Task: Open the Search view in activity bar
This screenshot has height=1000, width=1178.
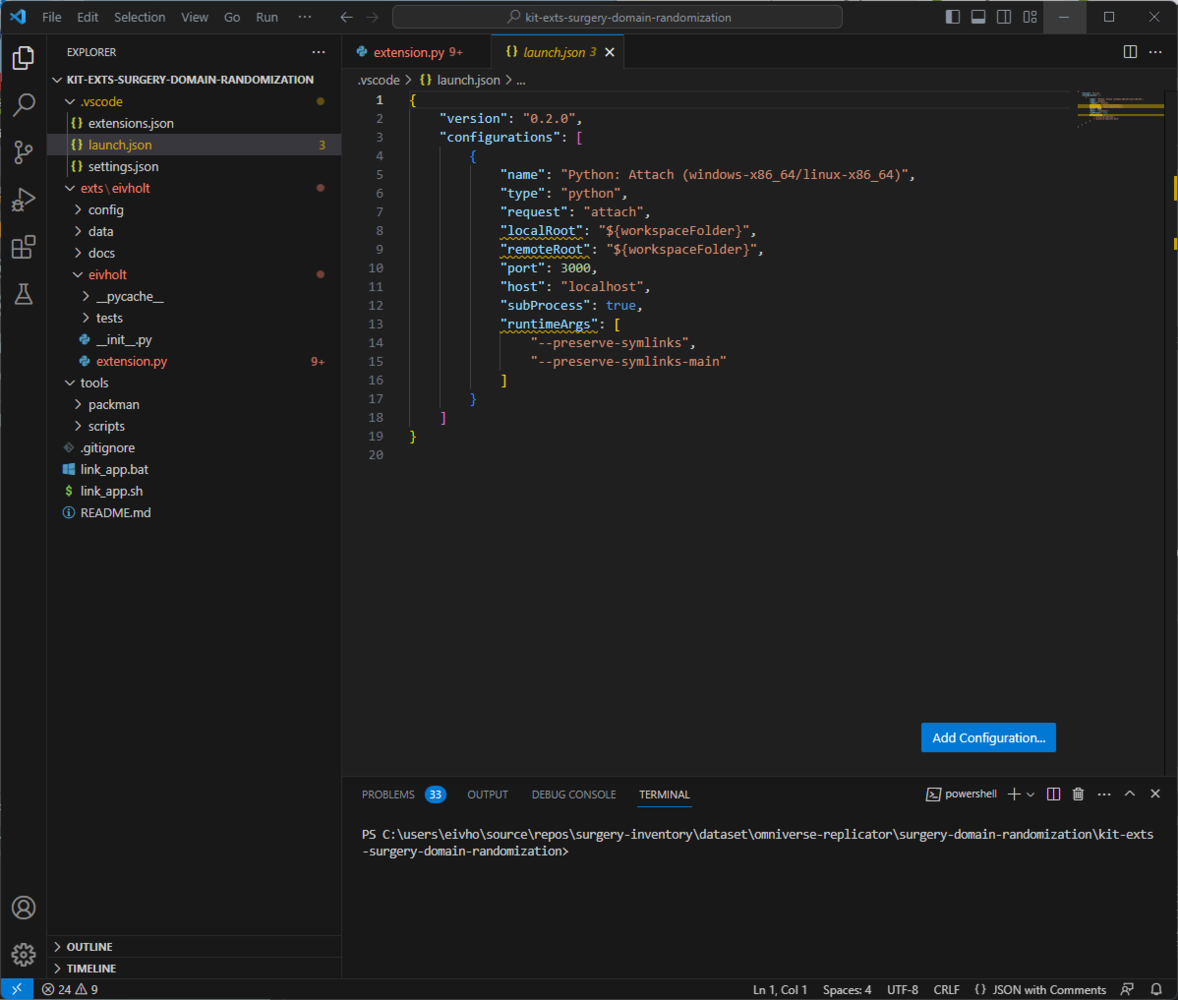Action: point(23,105)
